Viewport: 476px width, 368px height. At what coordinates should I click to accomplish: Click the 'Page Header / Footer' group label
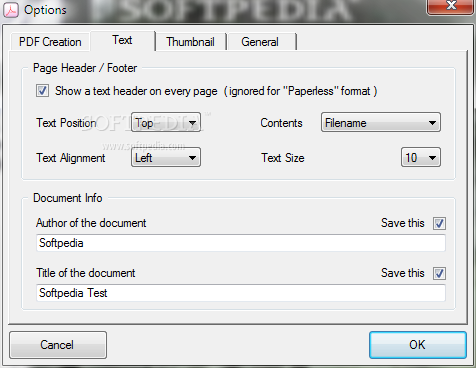[85, 68]
